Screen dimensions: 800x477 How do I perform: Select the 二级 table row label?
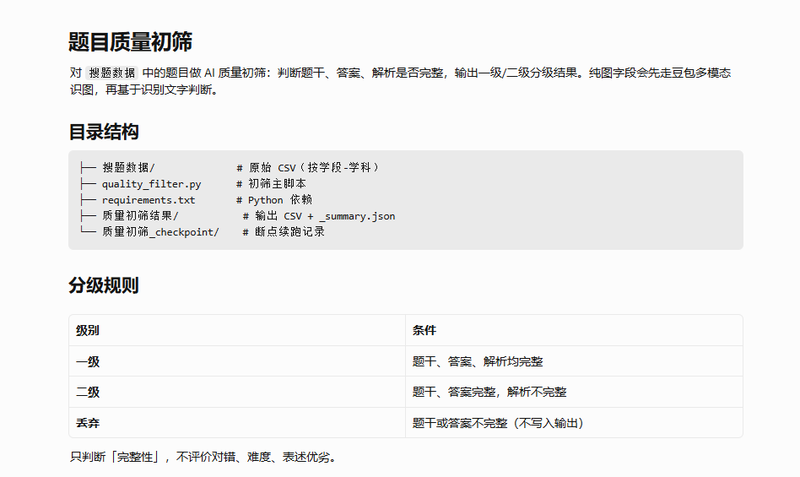[x=88, y=392]
